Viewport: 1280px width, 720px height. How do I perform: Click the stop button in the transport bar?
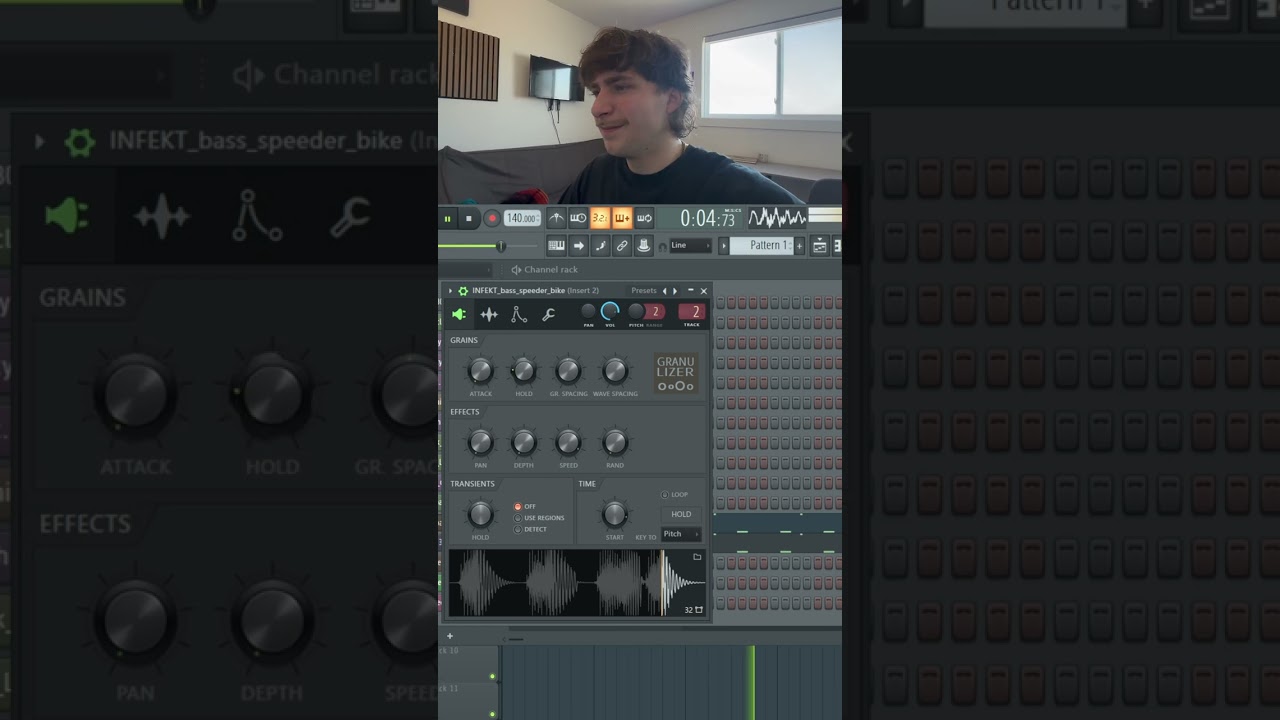[x=469, y=218]
